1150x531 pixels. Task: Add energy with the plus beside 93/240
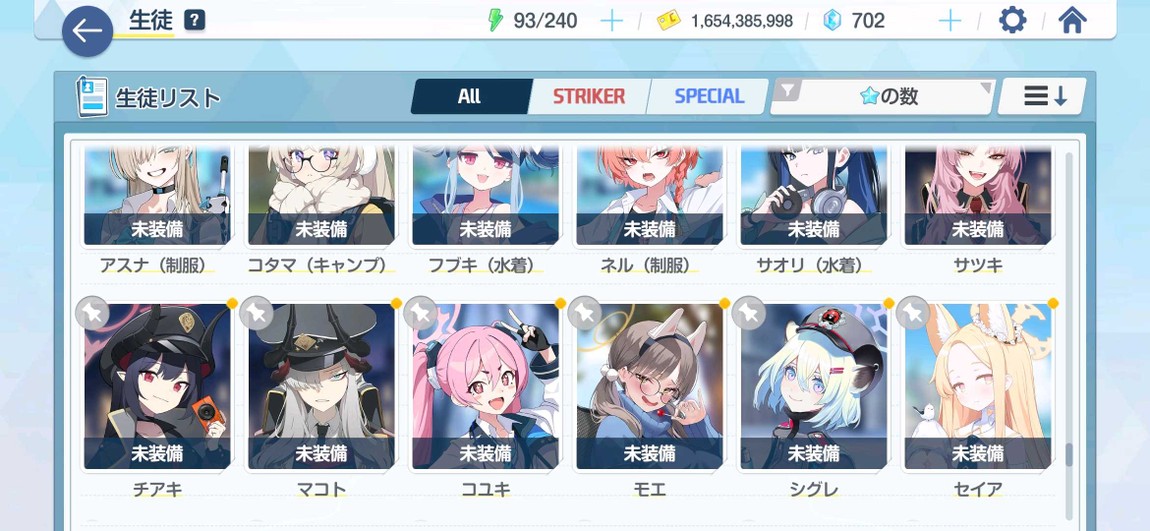[x=611, y=21]
